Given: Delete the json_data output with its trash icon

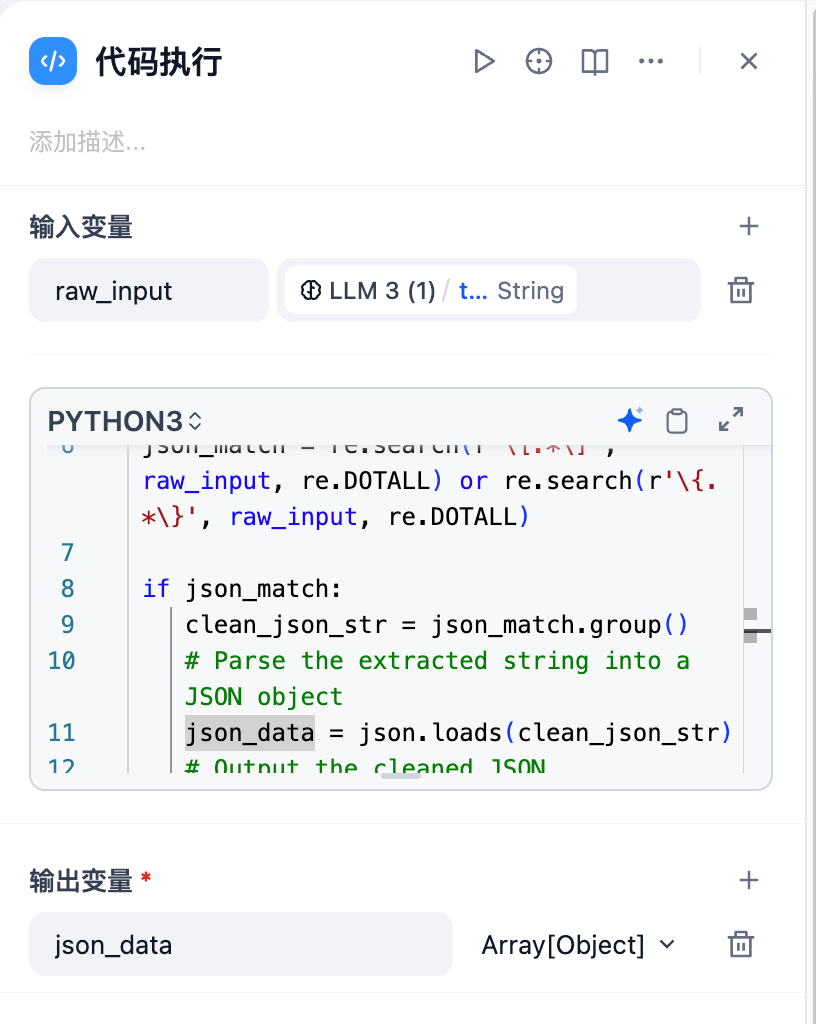Looking at the screenshot, I should pyautogui.click(x=741, y=944).
